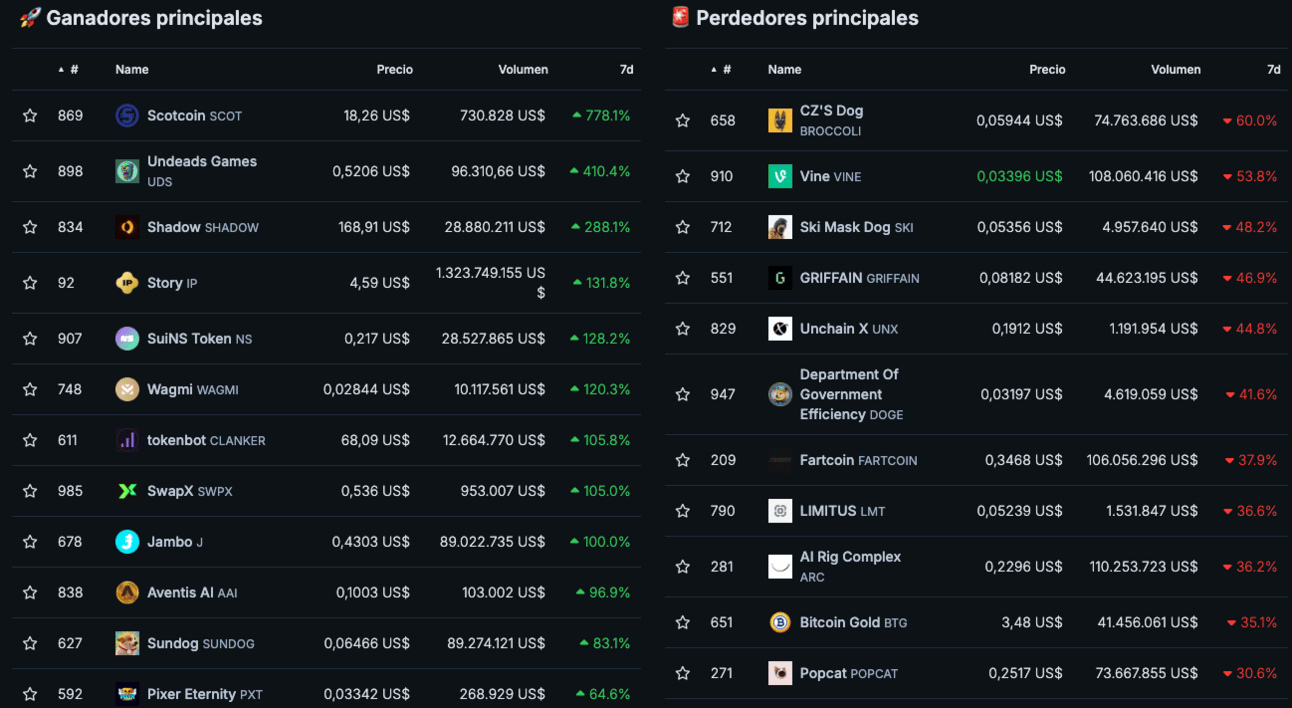Sort gainers table by Precio header

click(x=395, y=69)
